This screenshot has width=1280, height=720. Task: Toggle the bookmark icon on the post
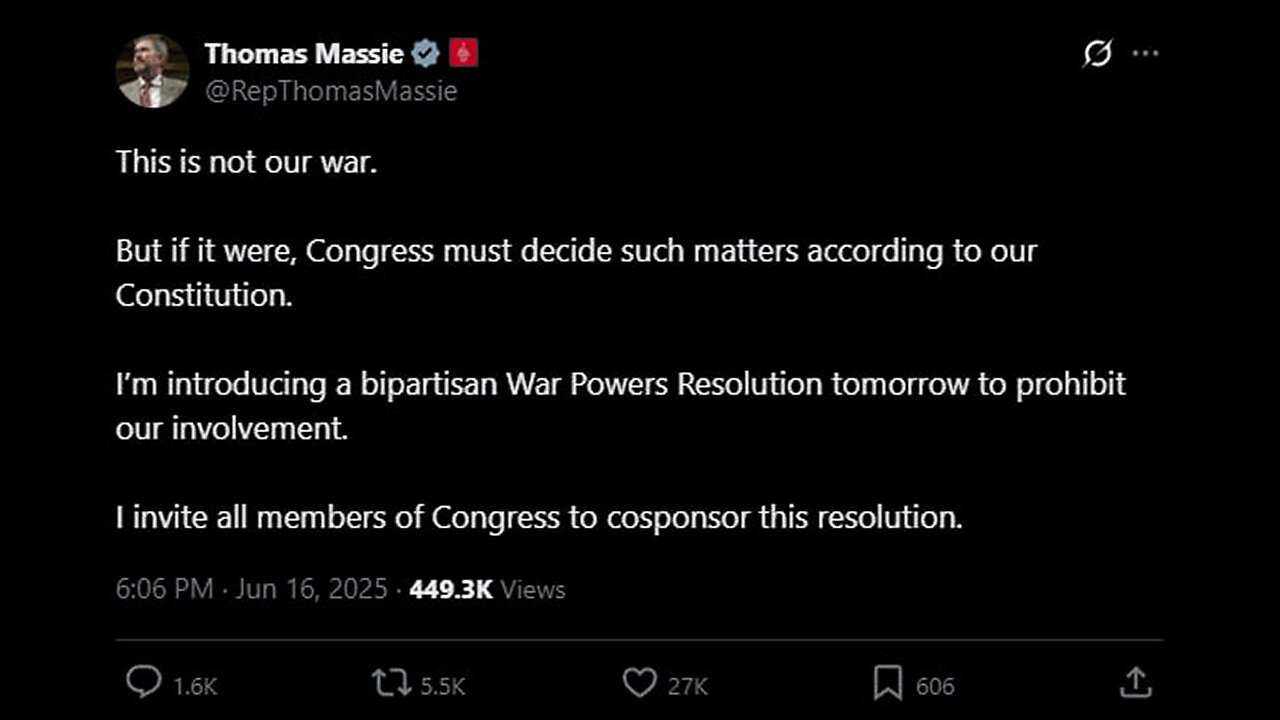point(887,684)
